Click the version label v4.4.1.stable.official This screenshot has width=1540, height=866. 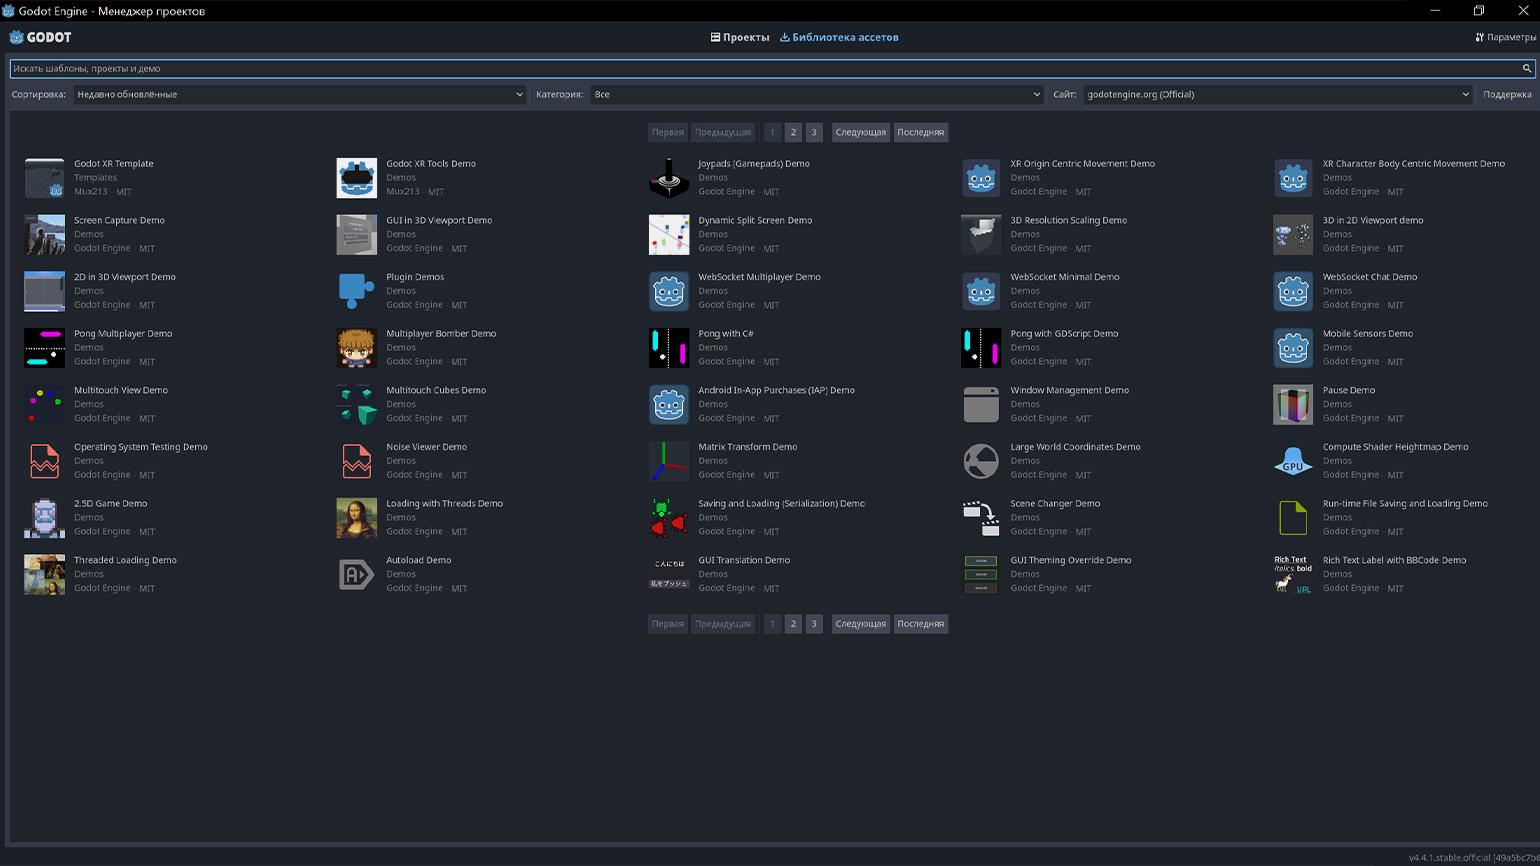(1474, 858)
